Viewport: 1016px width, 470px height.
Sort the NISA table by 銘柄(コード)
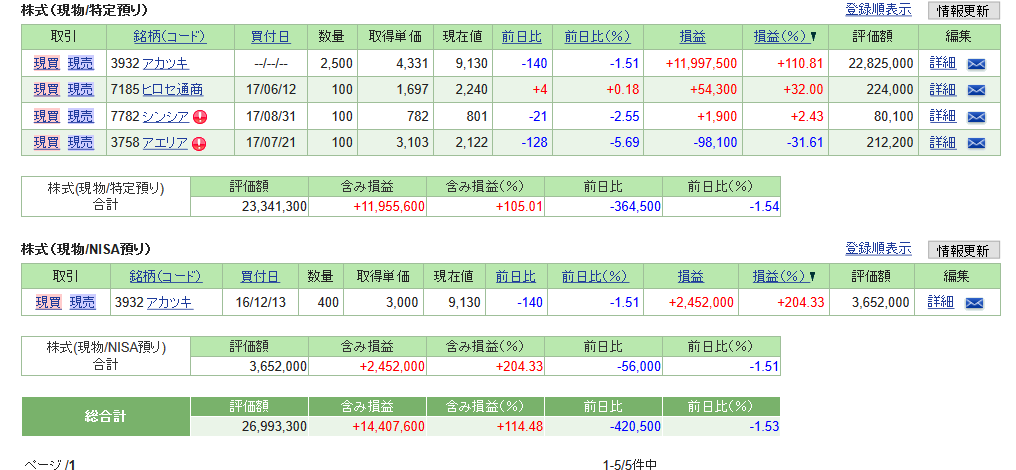166,277
